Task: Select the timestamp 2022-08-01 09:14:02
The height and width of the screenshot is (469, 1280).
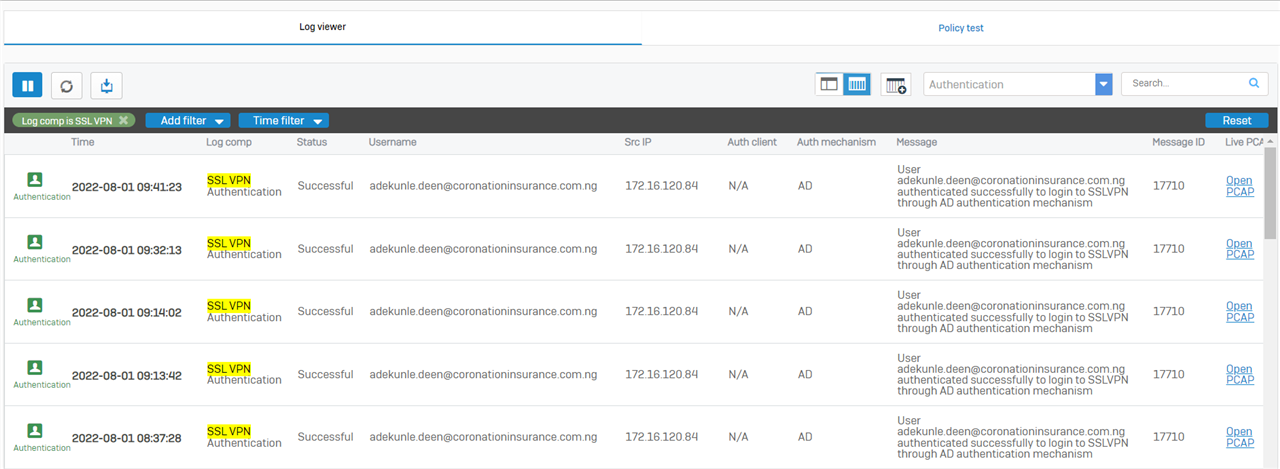Action: (x=127, y=313)
